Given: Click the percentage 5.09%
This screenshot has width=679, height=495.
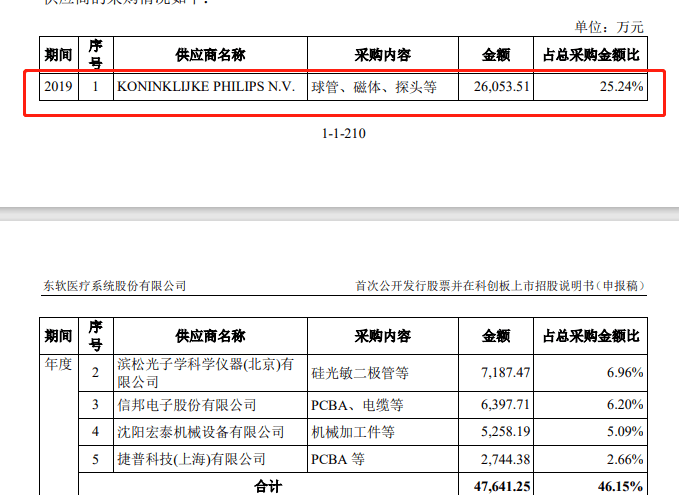Looking at the screenshot, I should (x=624, y=431).
